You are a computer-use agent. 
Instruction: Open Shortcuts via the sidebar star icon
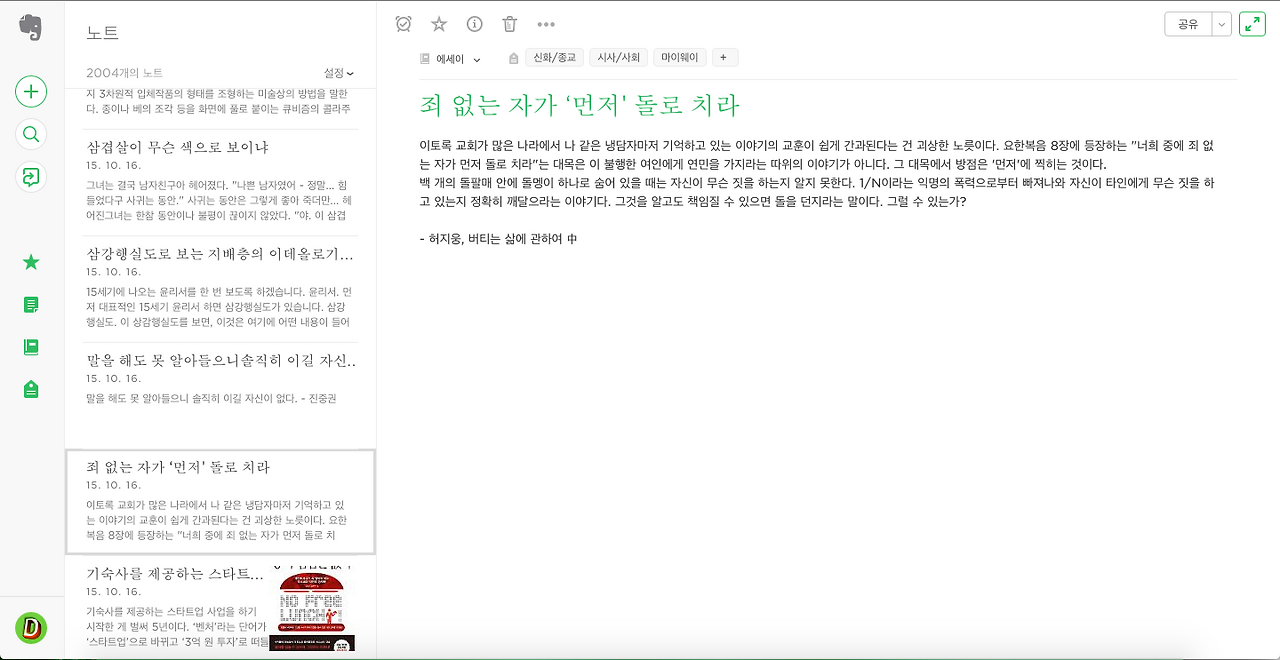(x=30, y=262)
